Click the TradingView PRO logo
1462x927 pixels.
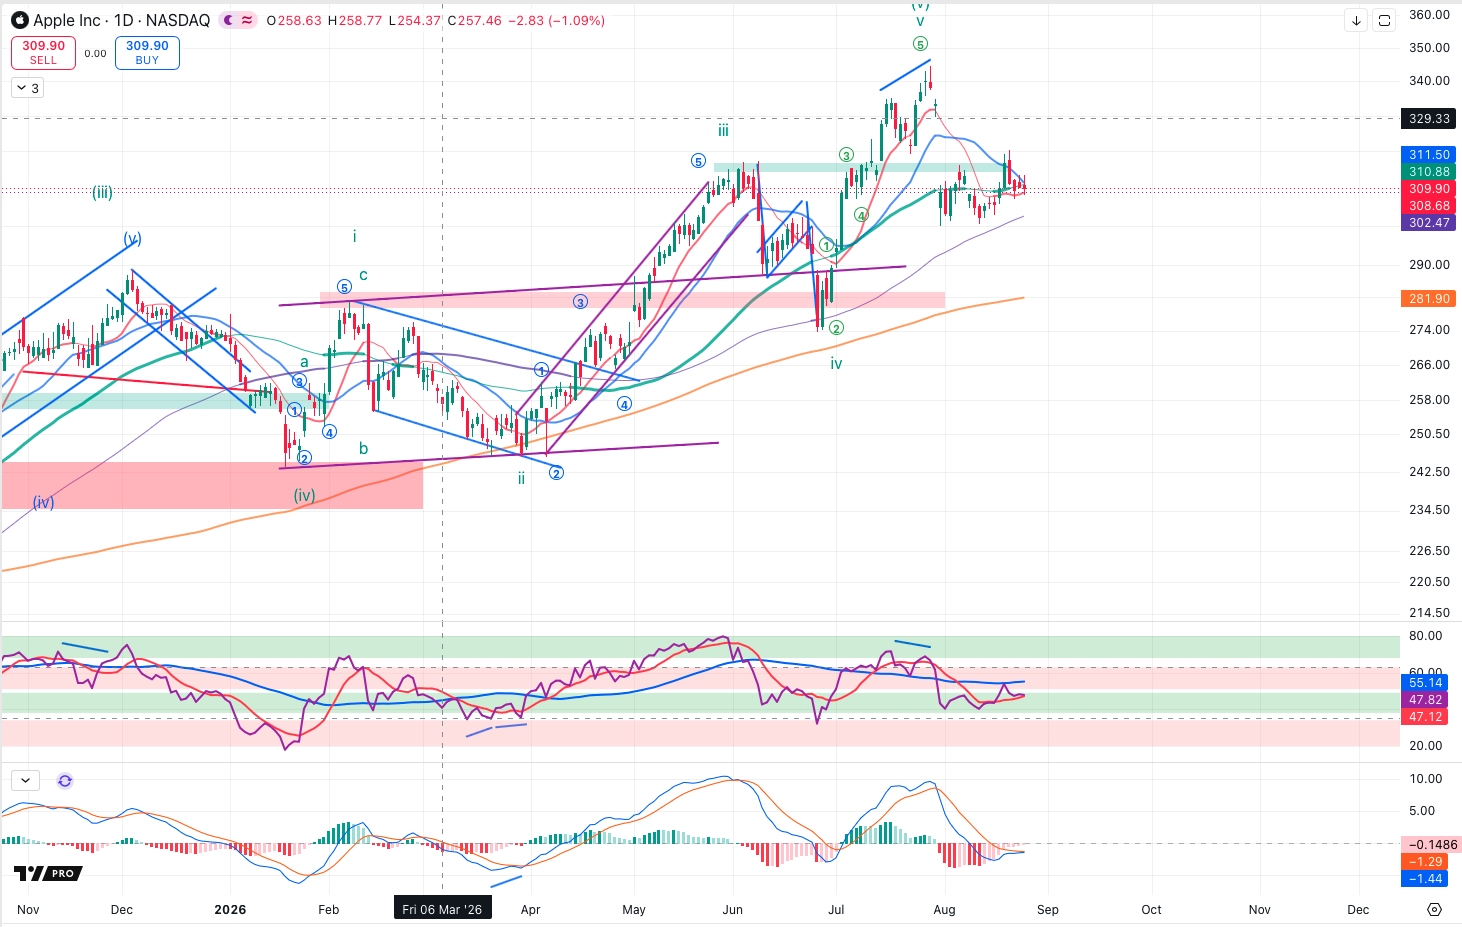coord(48,873)
